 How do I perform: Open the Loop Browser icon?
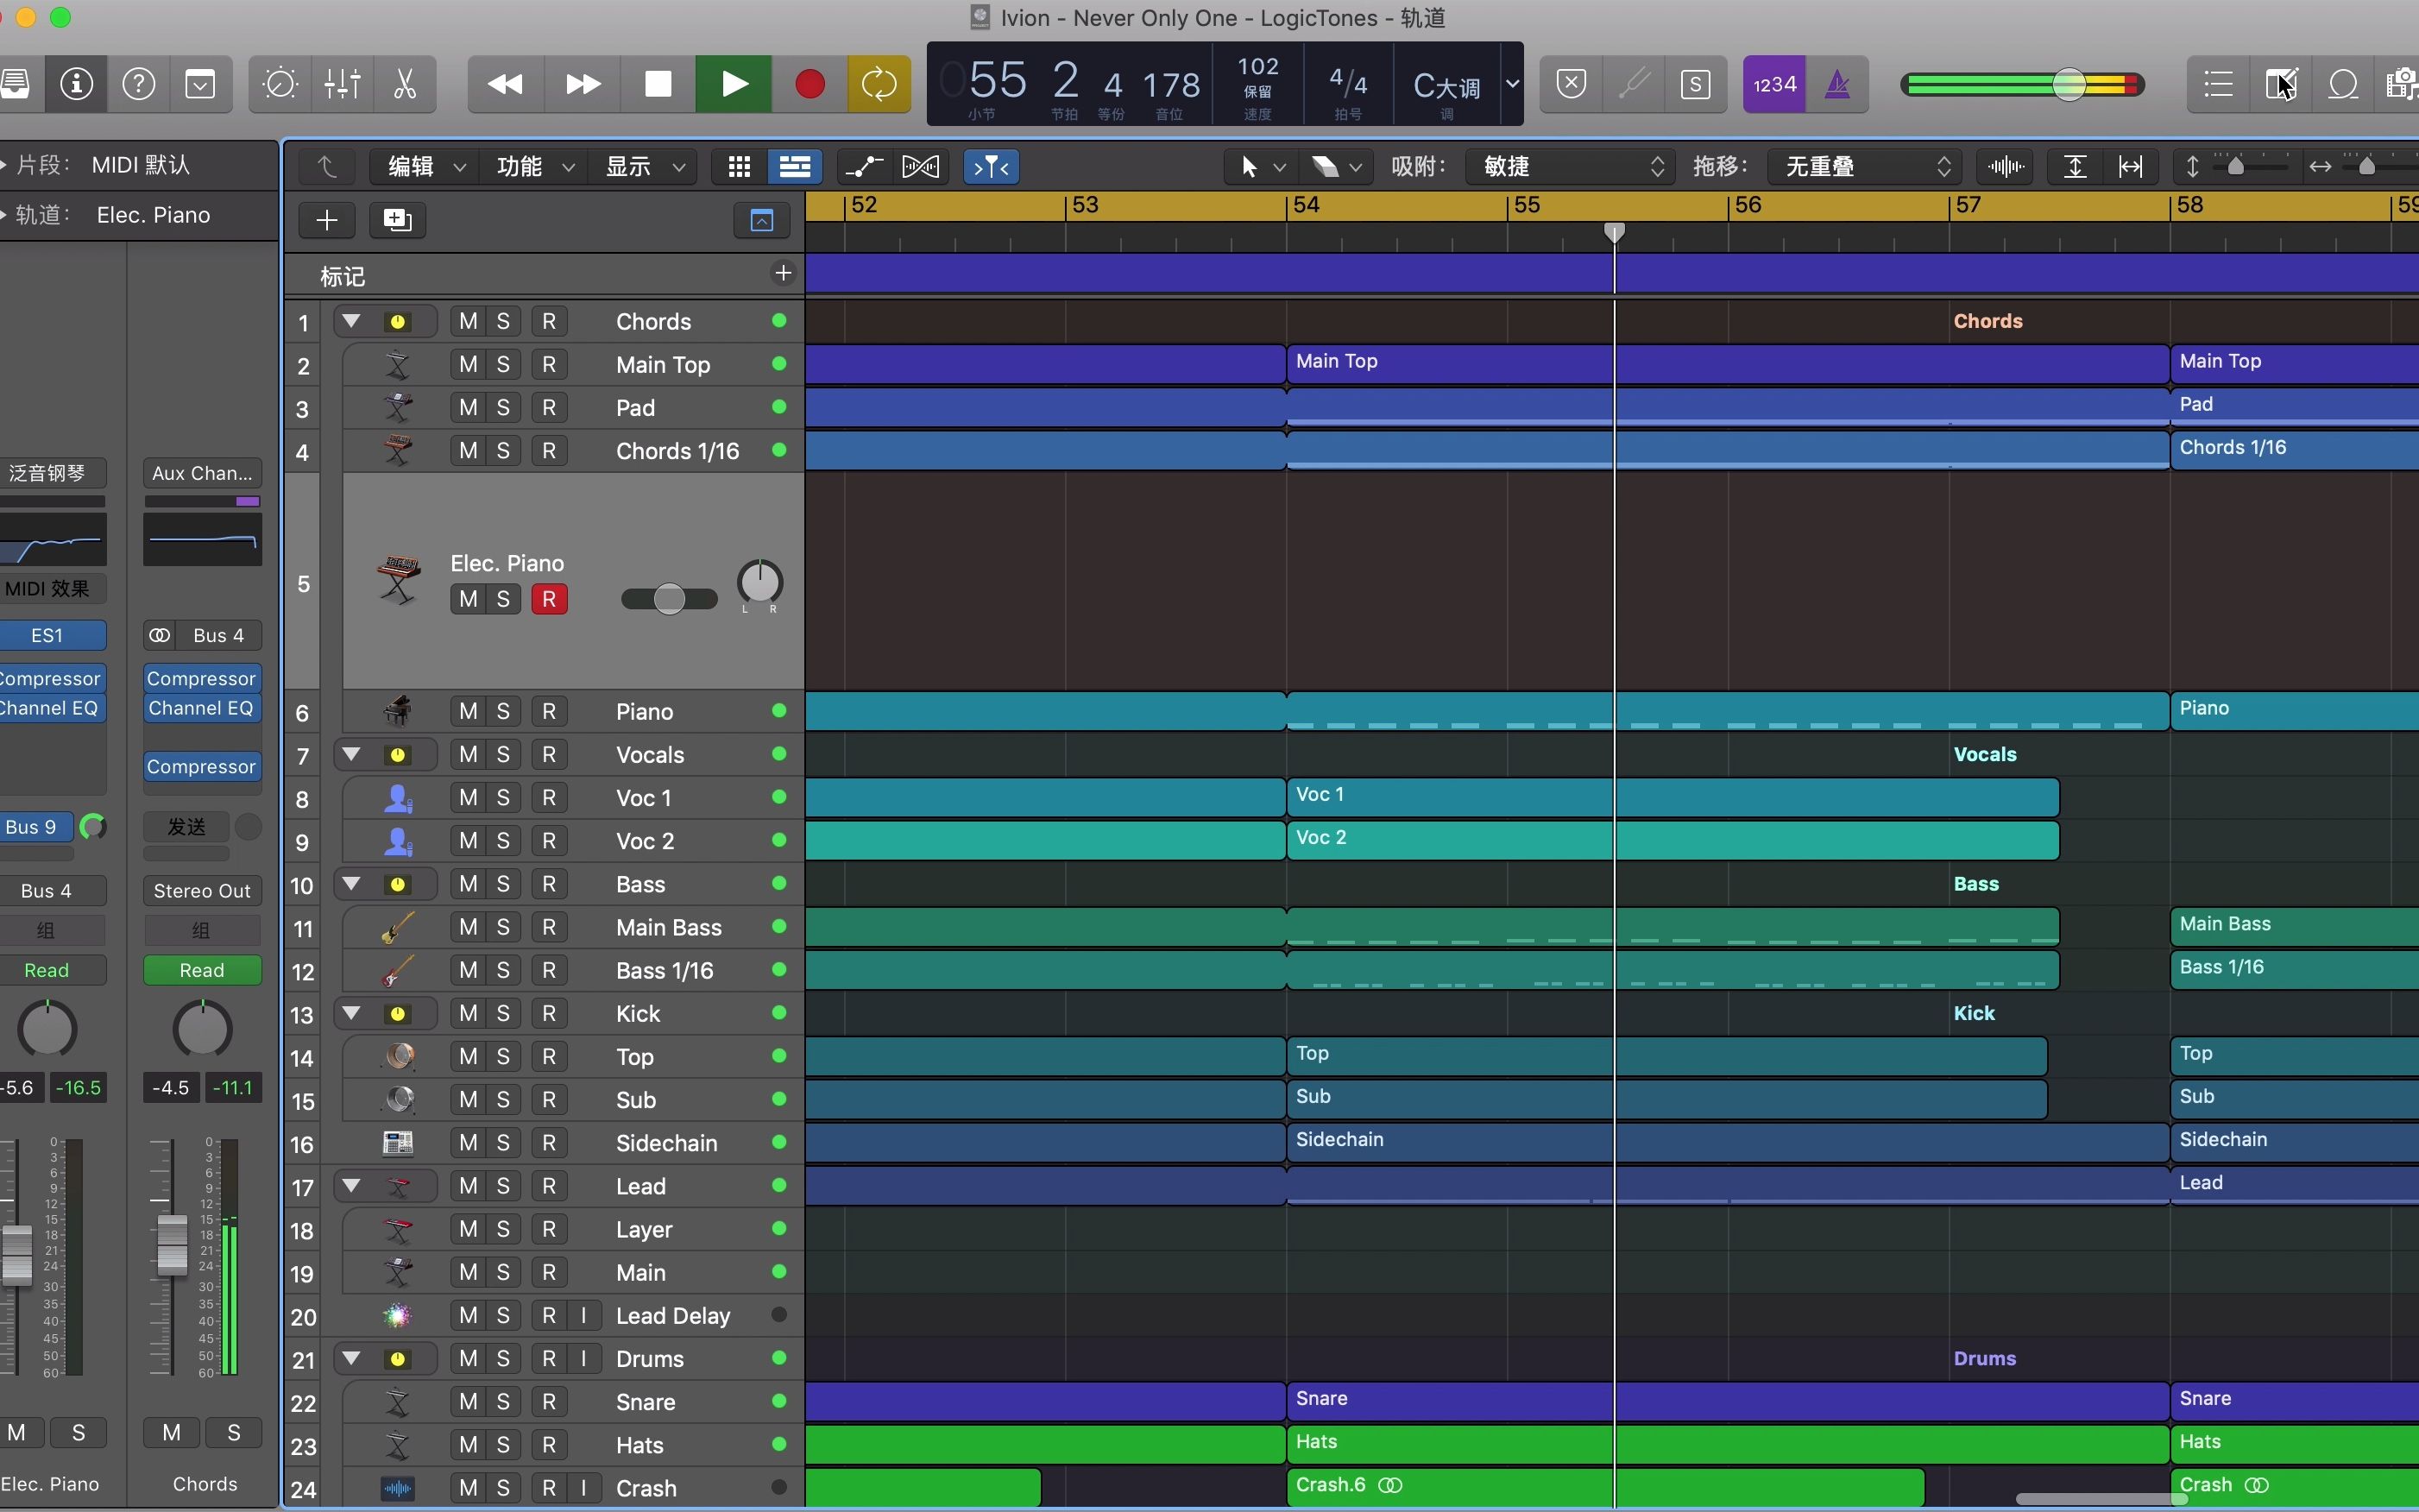pos(2343,84)
